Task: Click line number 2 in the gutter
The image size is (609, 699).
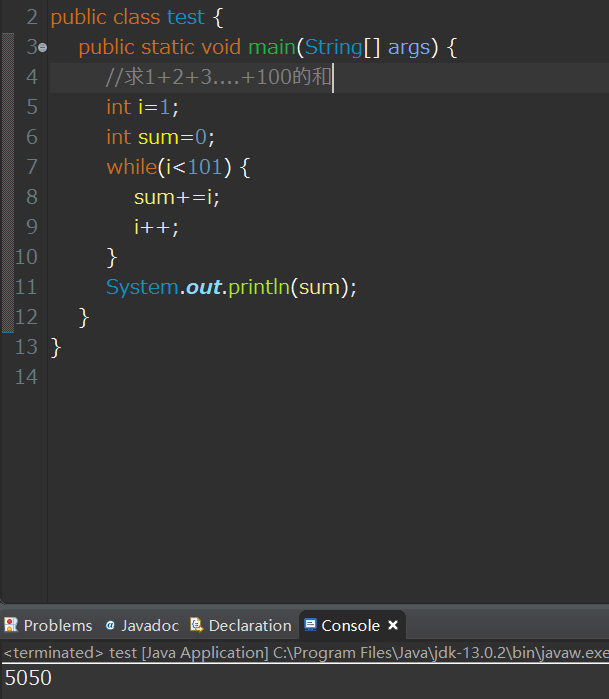Action: [32, 17]
